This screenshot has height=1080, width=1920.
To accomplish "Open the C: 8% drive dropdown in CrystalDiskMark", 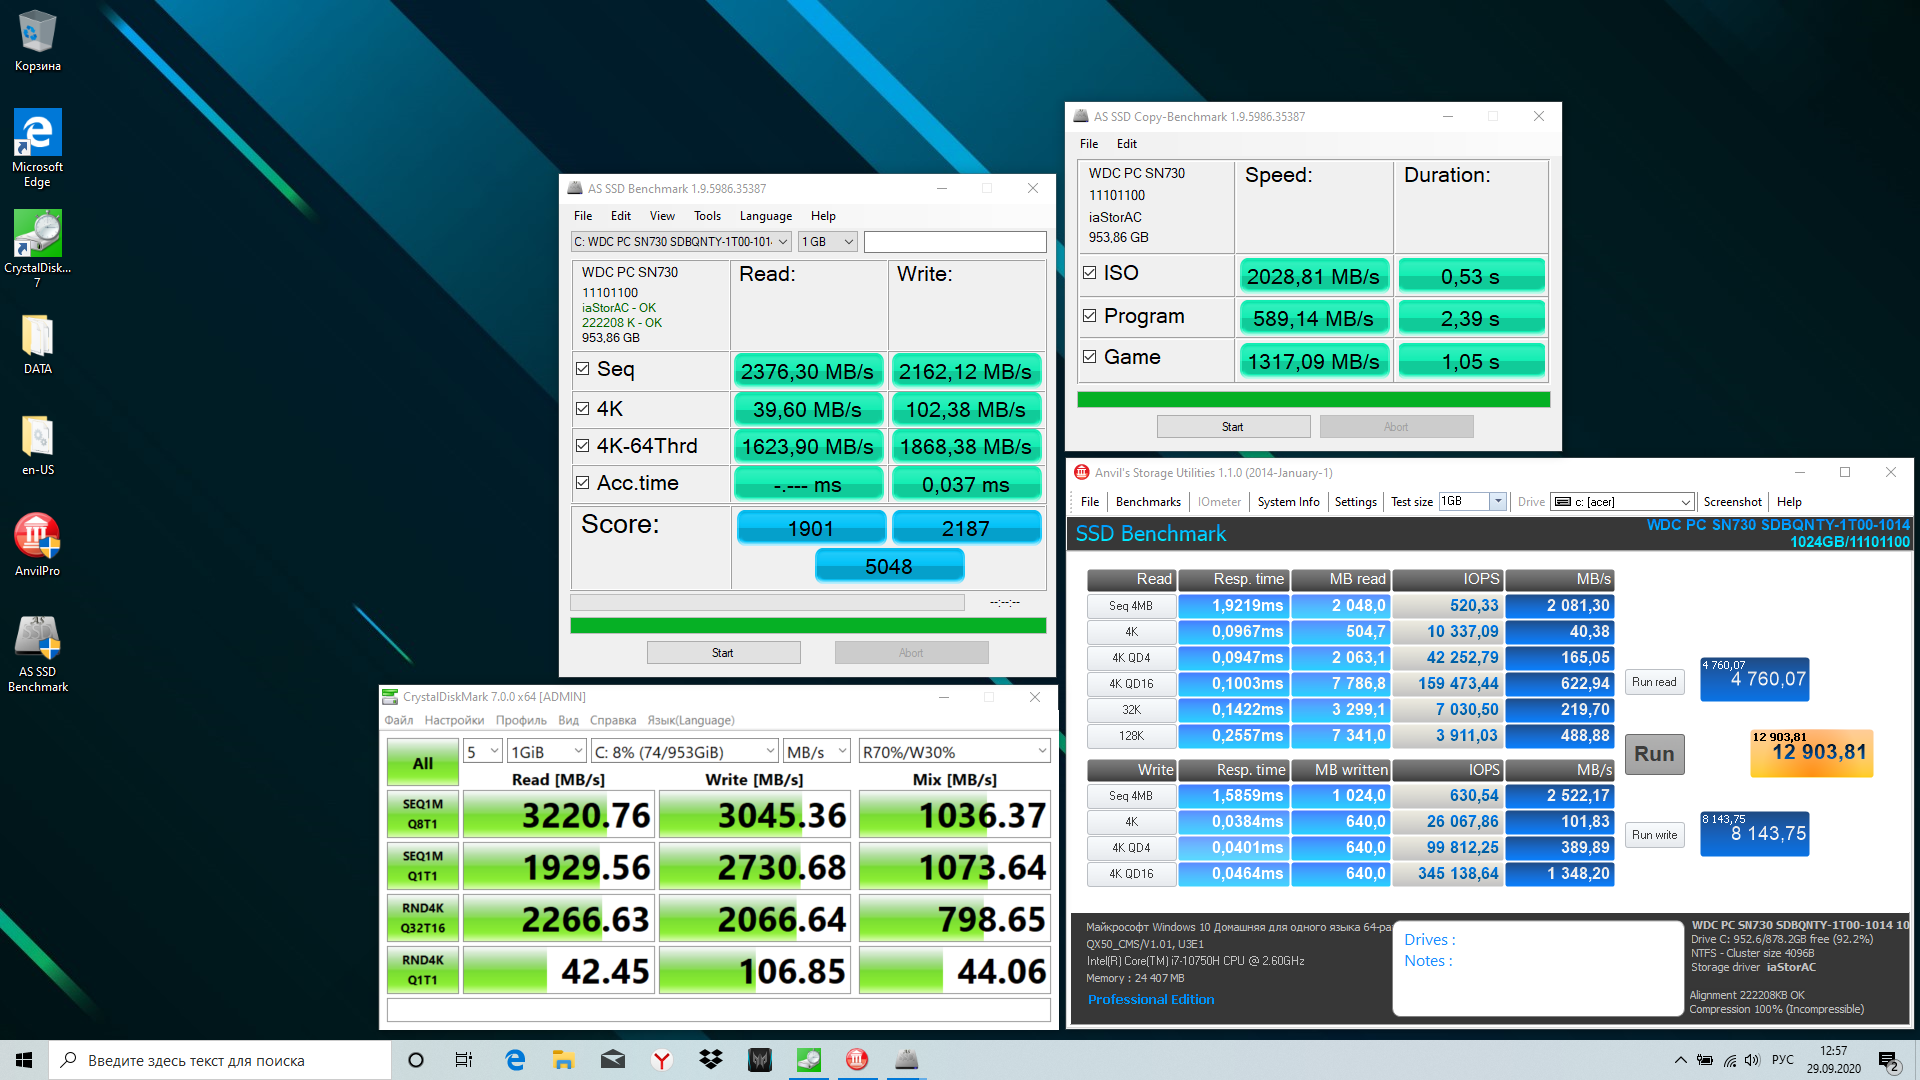I will pos(684,751).
